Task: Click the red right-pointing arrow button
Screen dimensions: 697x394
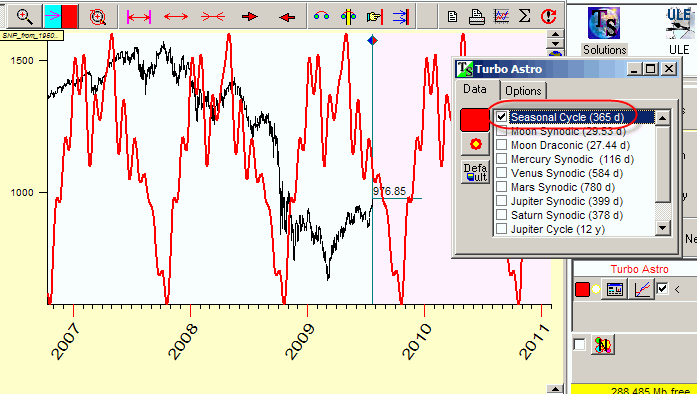Action: pos(250,17)
